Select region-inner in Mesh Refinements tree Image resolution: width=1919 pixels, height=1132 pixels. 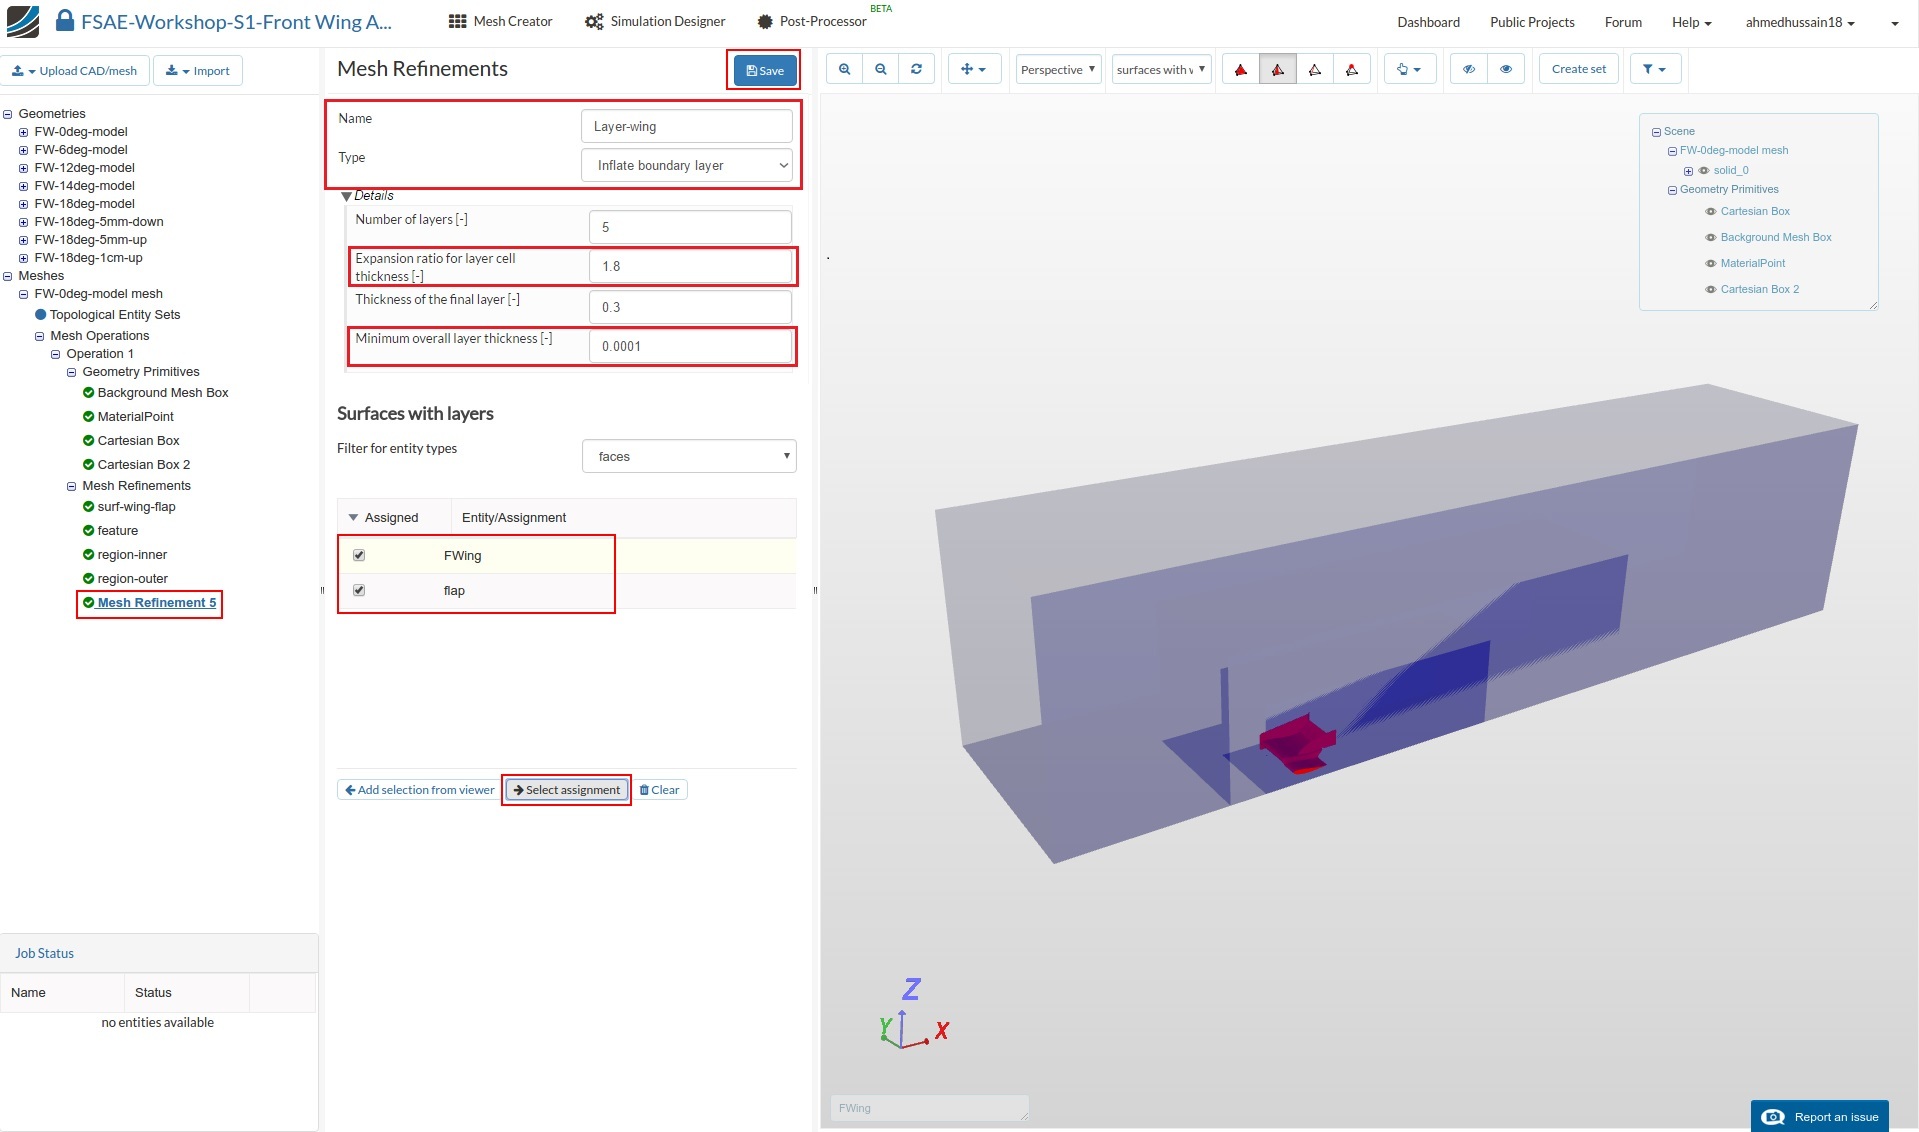132,555
